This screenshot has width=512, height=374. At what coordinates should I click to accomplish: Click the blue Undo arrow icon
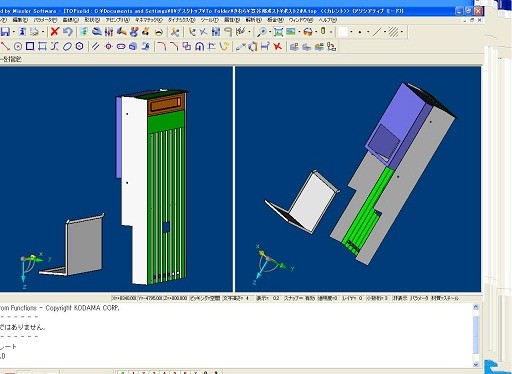pos(68,32)
